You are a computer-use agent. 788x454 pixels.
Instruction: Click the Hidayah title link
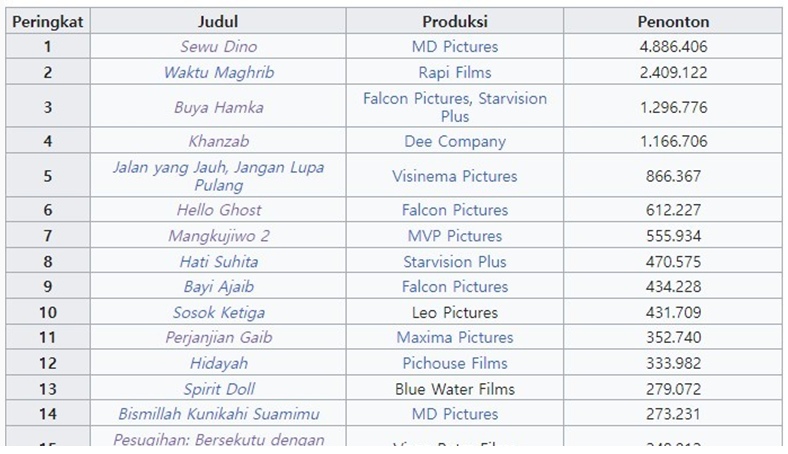pyautogui.click(x=218, y=364)
